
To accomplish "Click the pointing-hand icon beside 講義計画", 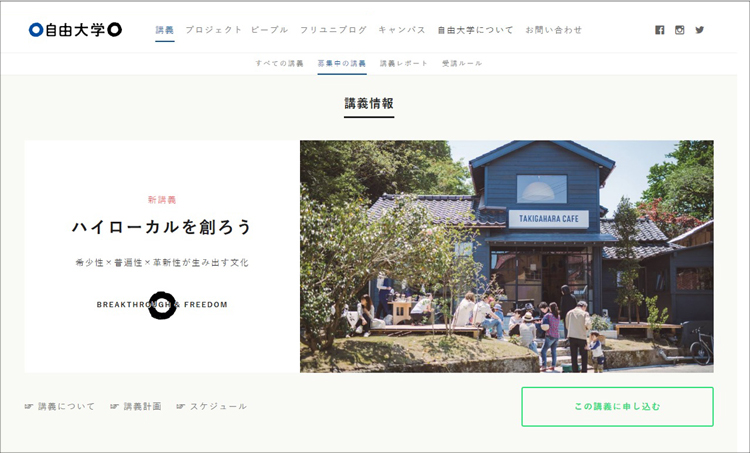I will tap(114, 407).
